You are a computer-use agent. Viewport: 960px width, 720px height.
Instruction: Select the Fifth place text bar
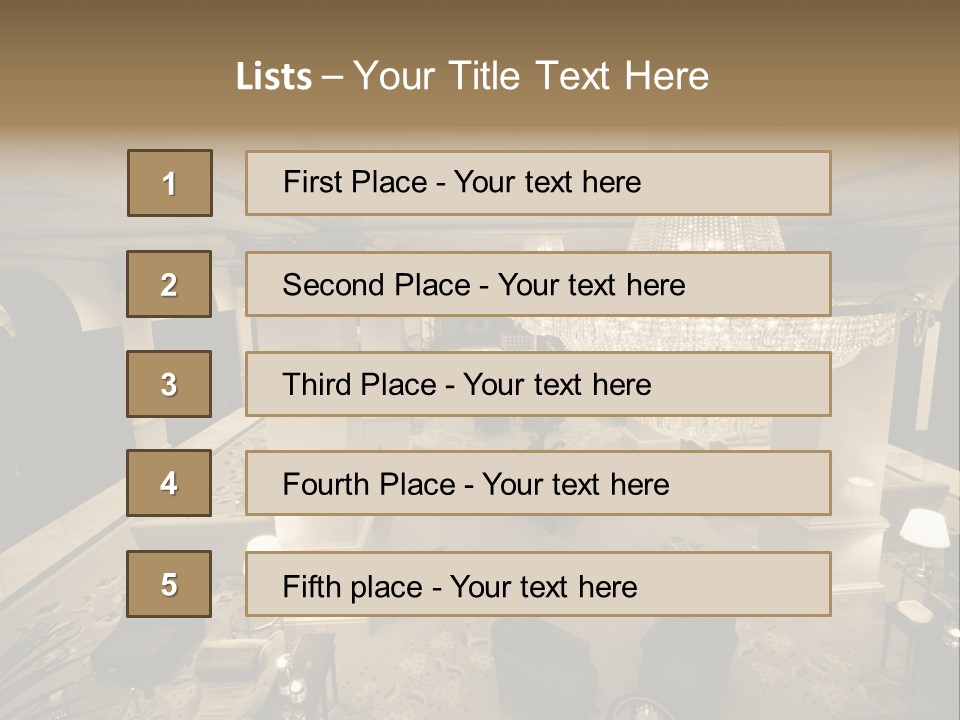[x=538, y=585]
